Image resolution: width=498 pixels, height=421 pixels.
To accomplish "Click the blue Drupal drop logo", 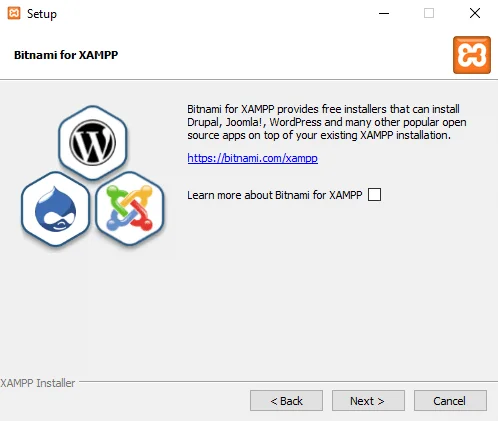I will [56, 209].
